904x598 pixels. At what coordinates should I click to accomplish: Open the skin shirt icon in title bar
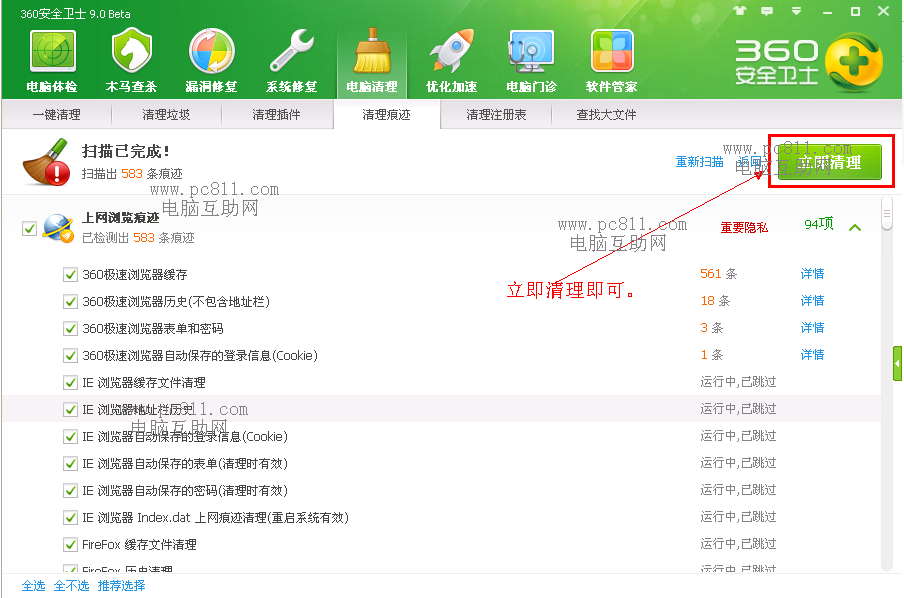pos(740,11)
